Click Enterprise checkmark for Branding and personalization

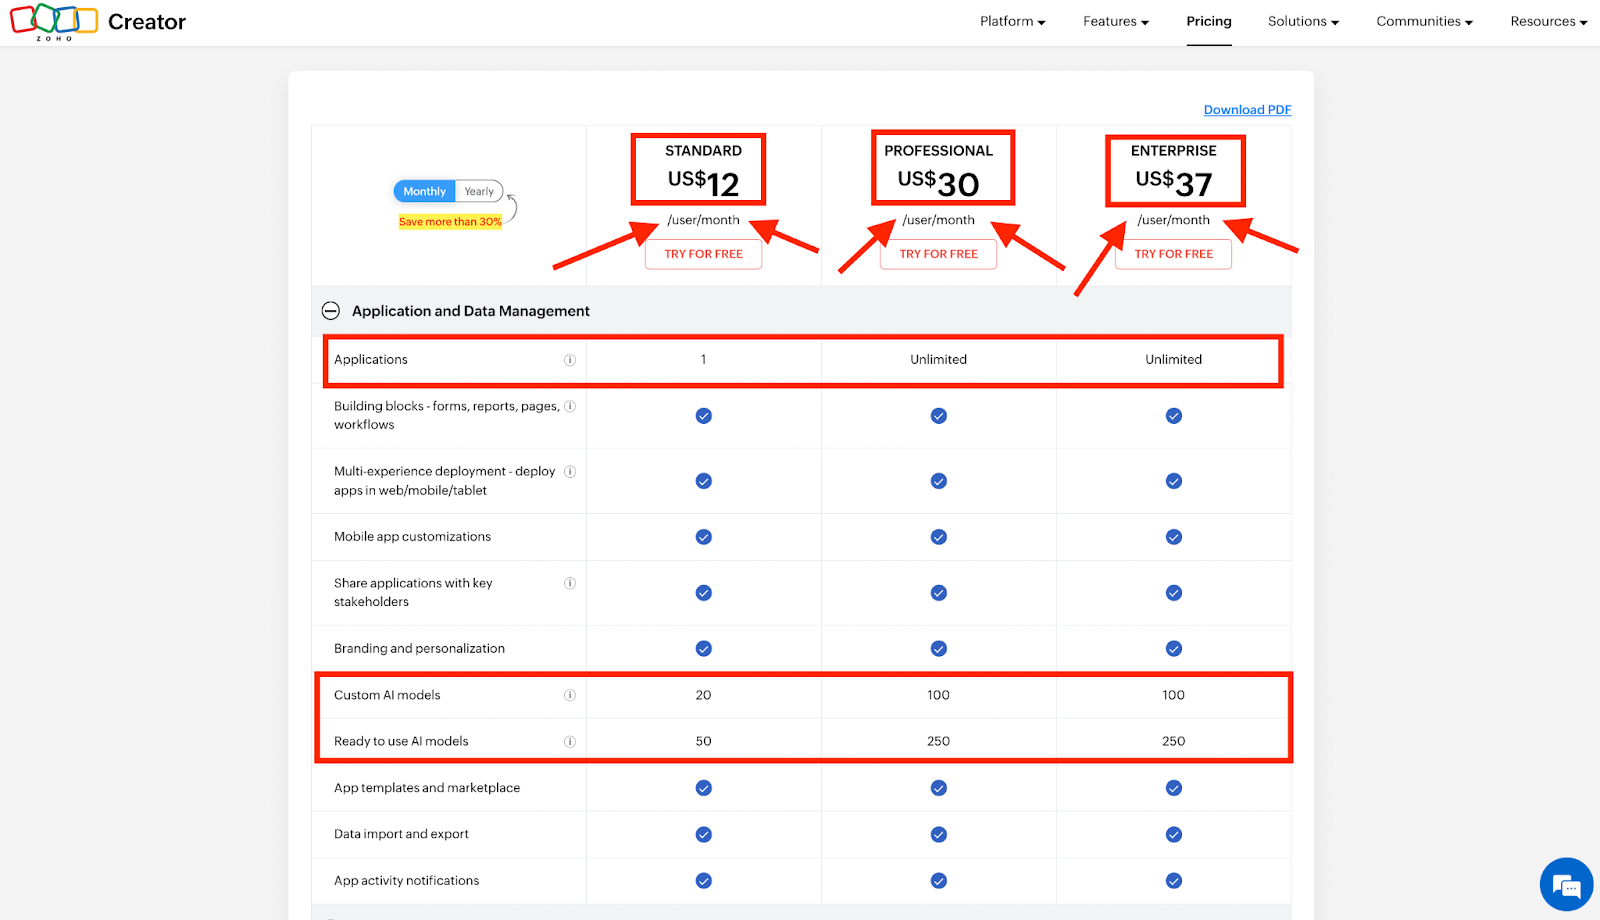[1174, 649]
